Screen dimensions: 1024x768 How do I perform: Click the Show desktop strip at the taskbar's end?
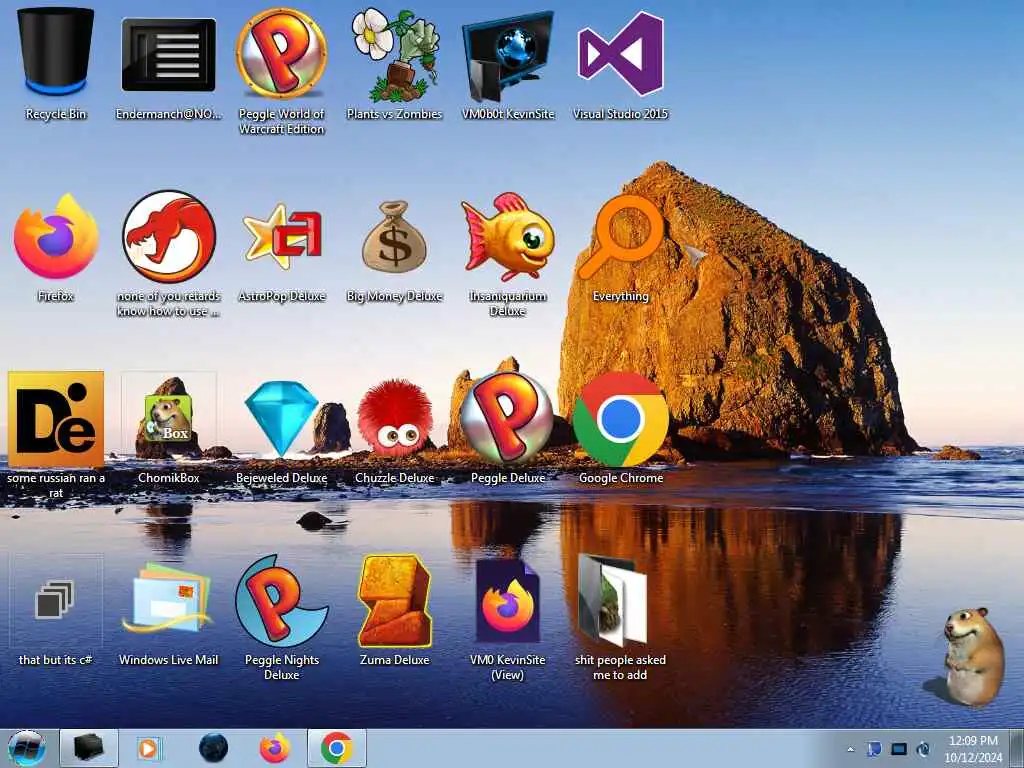[1017, 748]
